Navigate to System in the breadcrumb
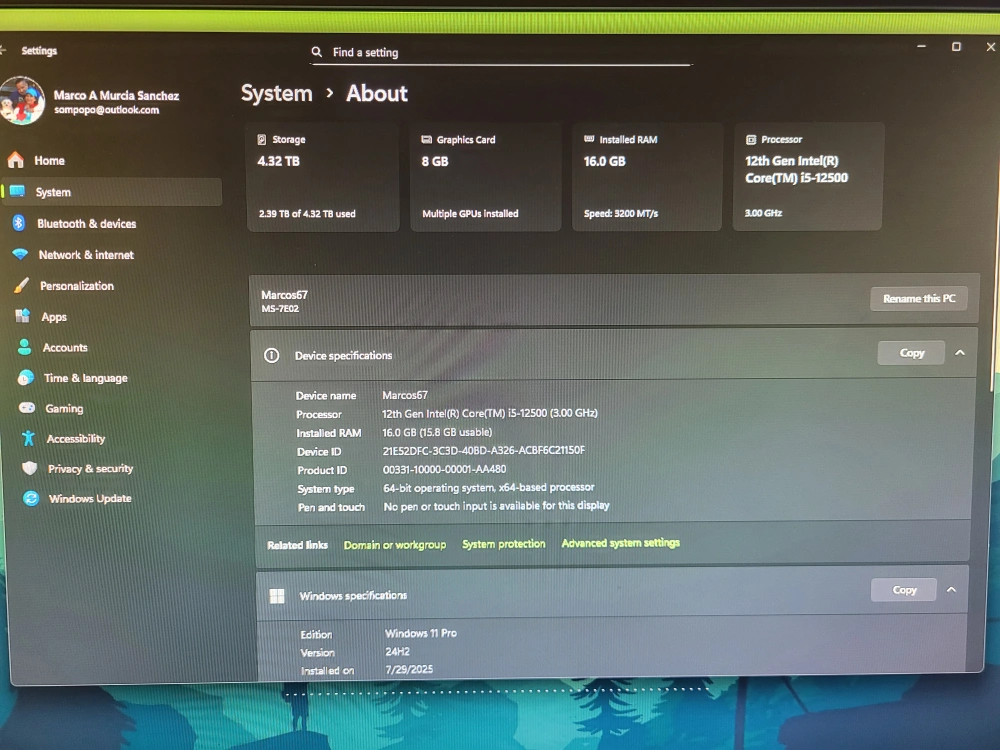The height and width of the screenshot is (750, 1000). pyautogui.click(x=277, y=93)
